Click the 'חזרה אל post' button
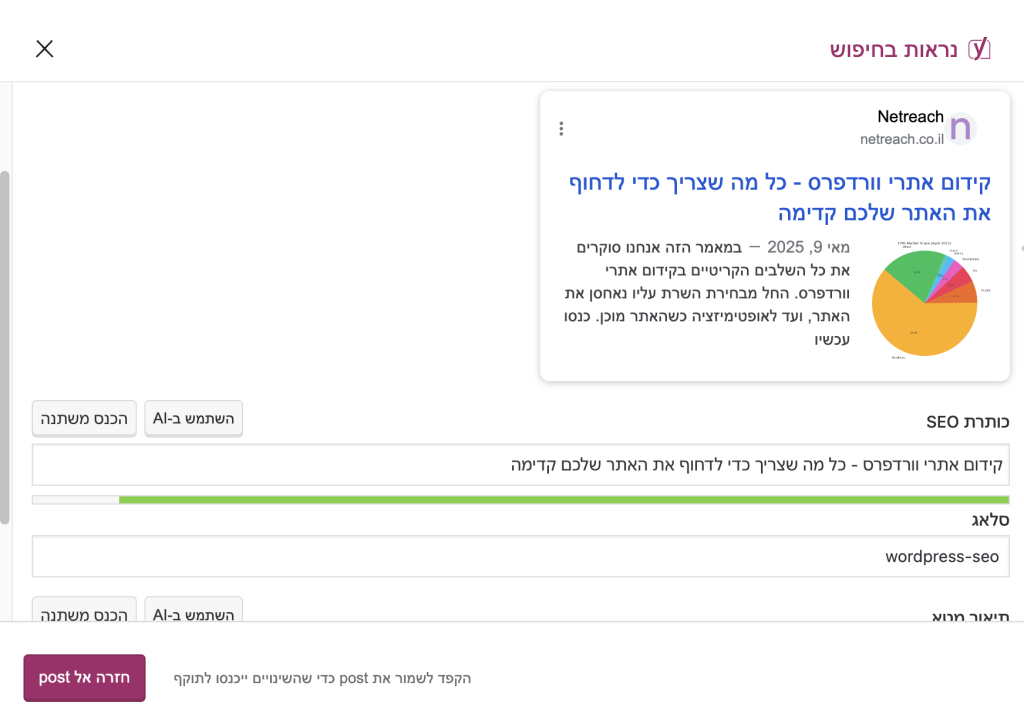Viewport: 1024px width, 726px height. [84, 678]
